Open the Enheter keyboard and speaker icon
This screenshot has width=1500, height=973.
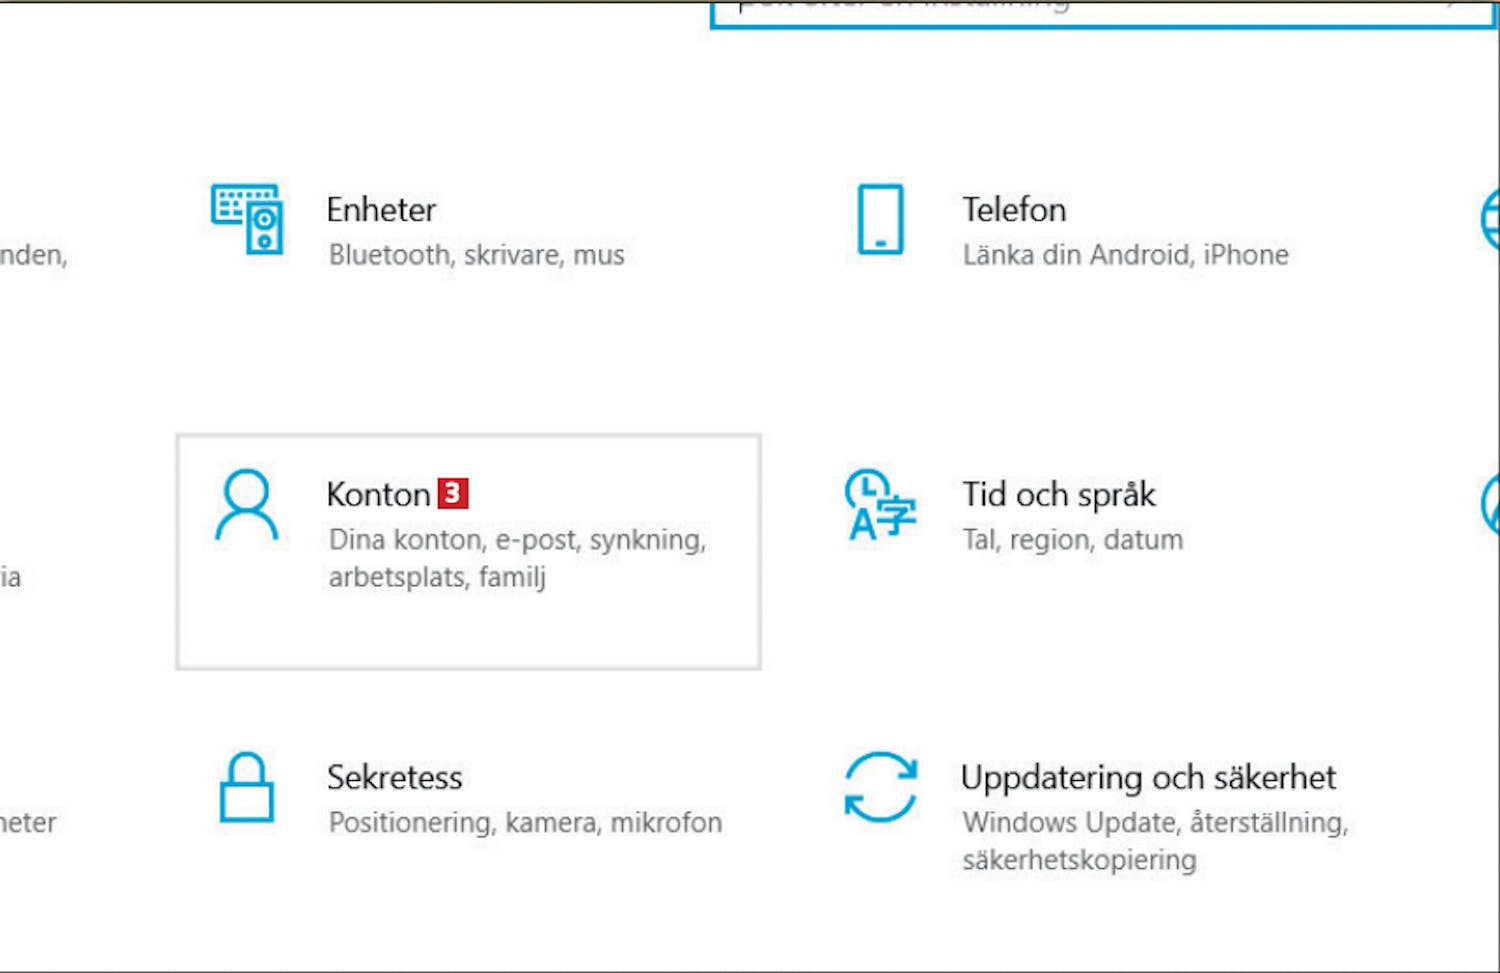247,218
